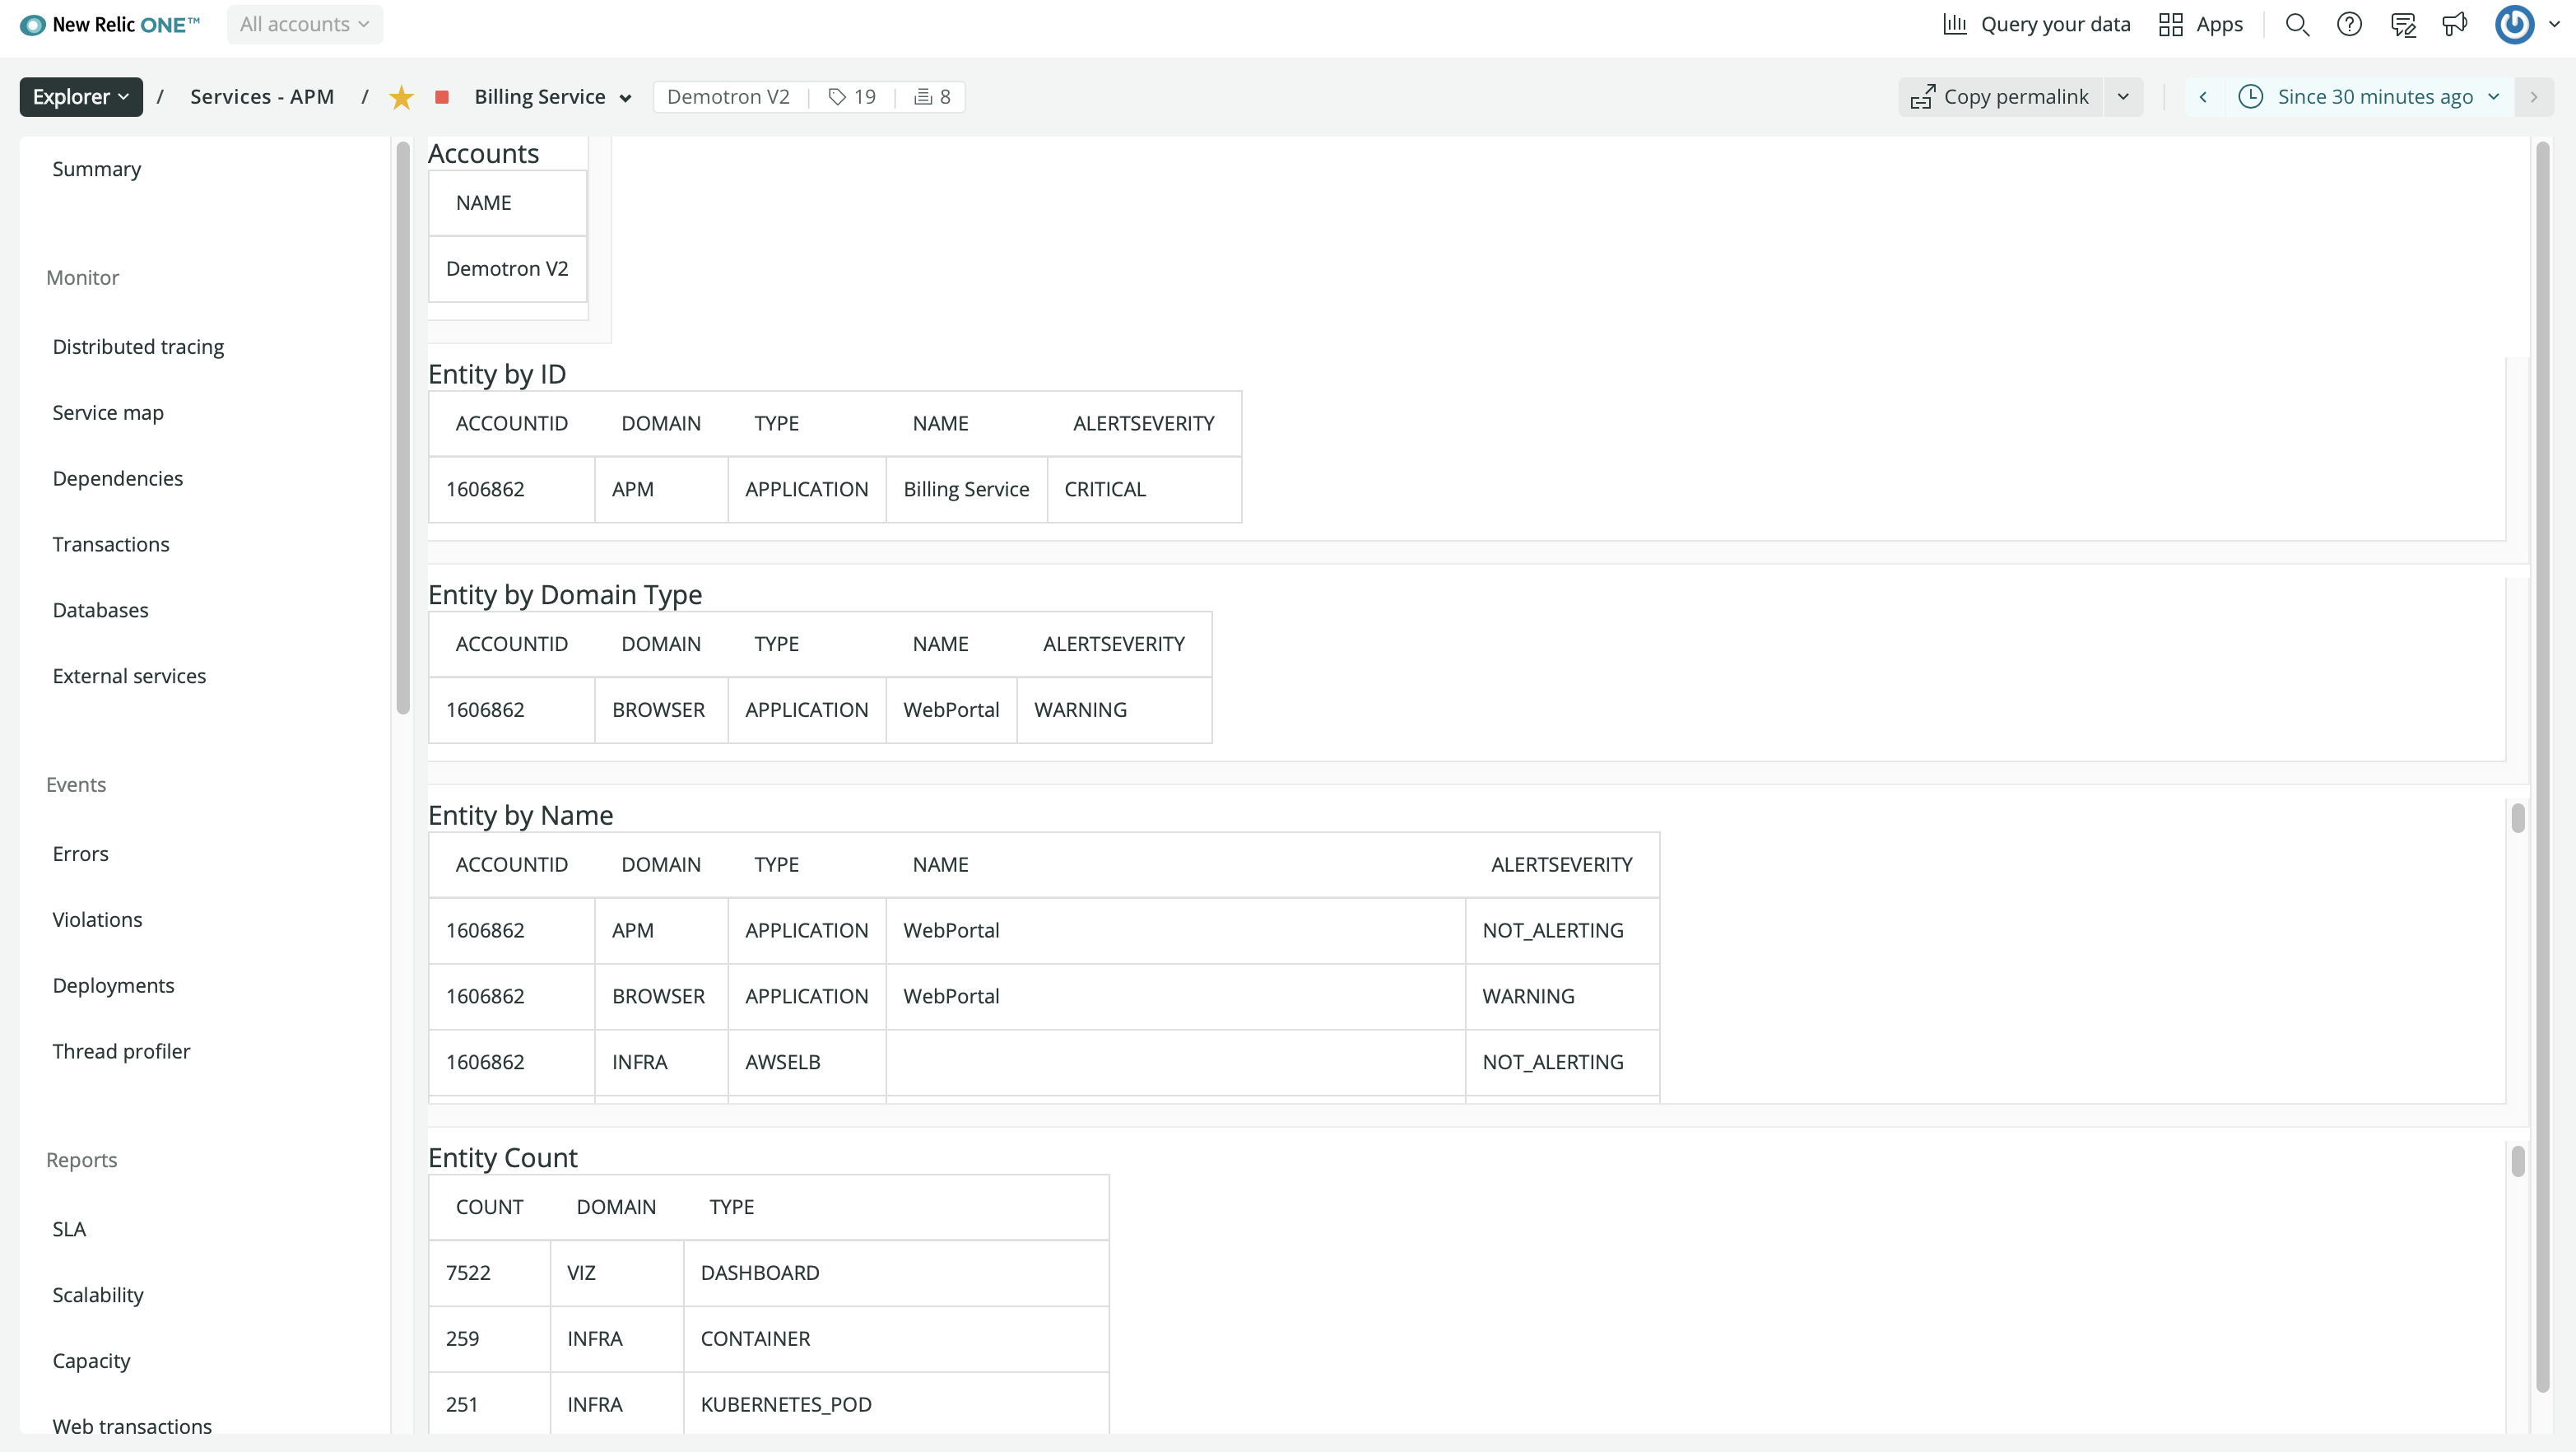Viewport: 2576px width, 1452px height.
Task: Click the Services - APM breadcrumb link
Action: (x=262, y=97)
